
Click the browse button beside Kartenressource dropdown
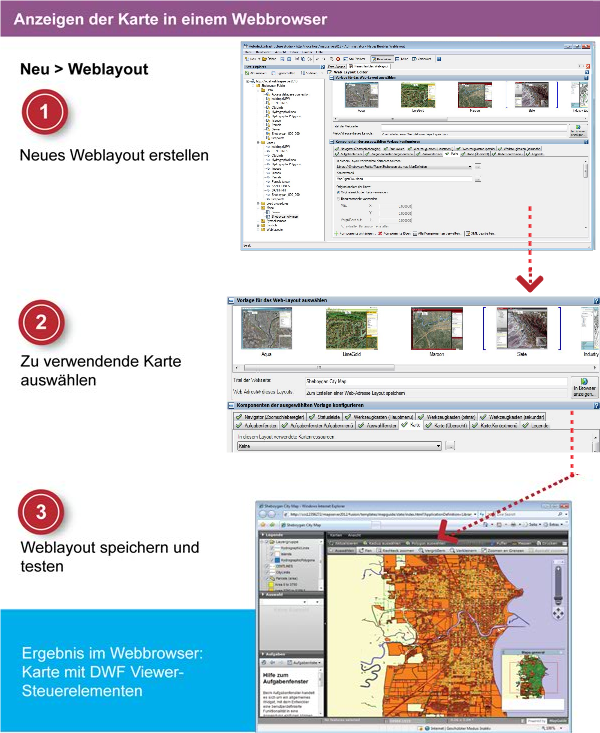click(x=450, y=446)
